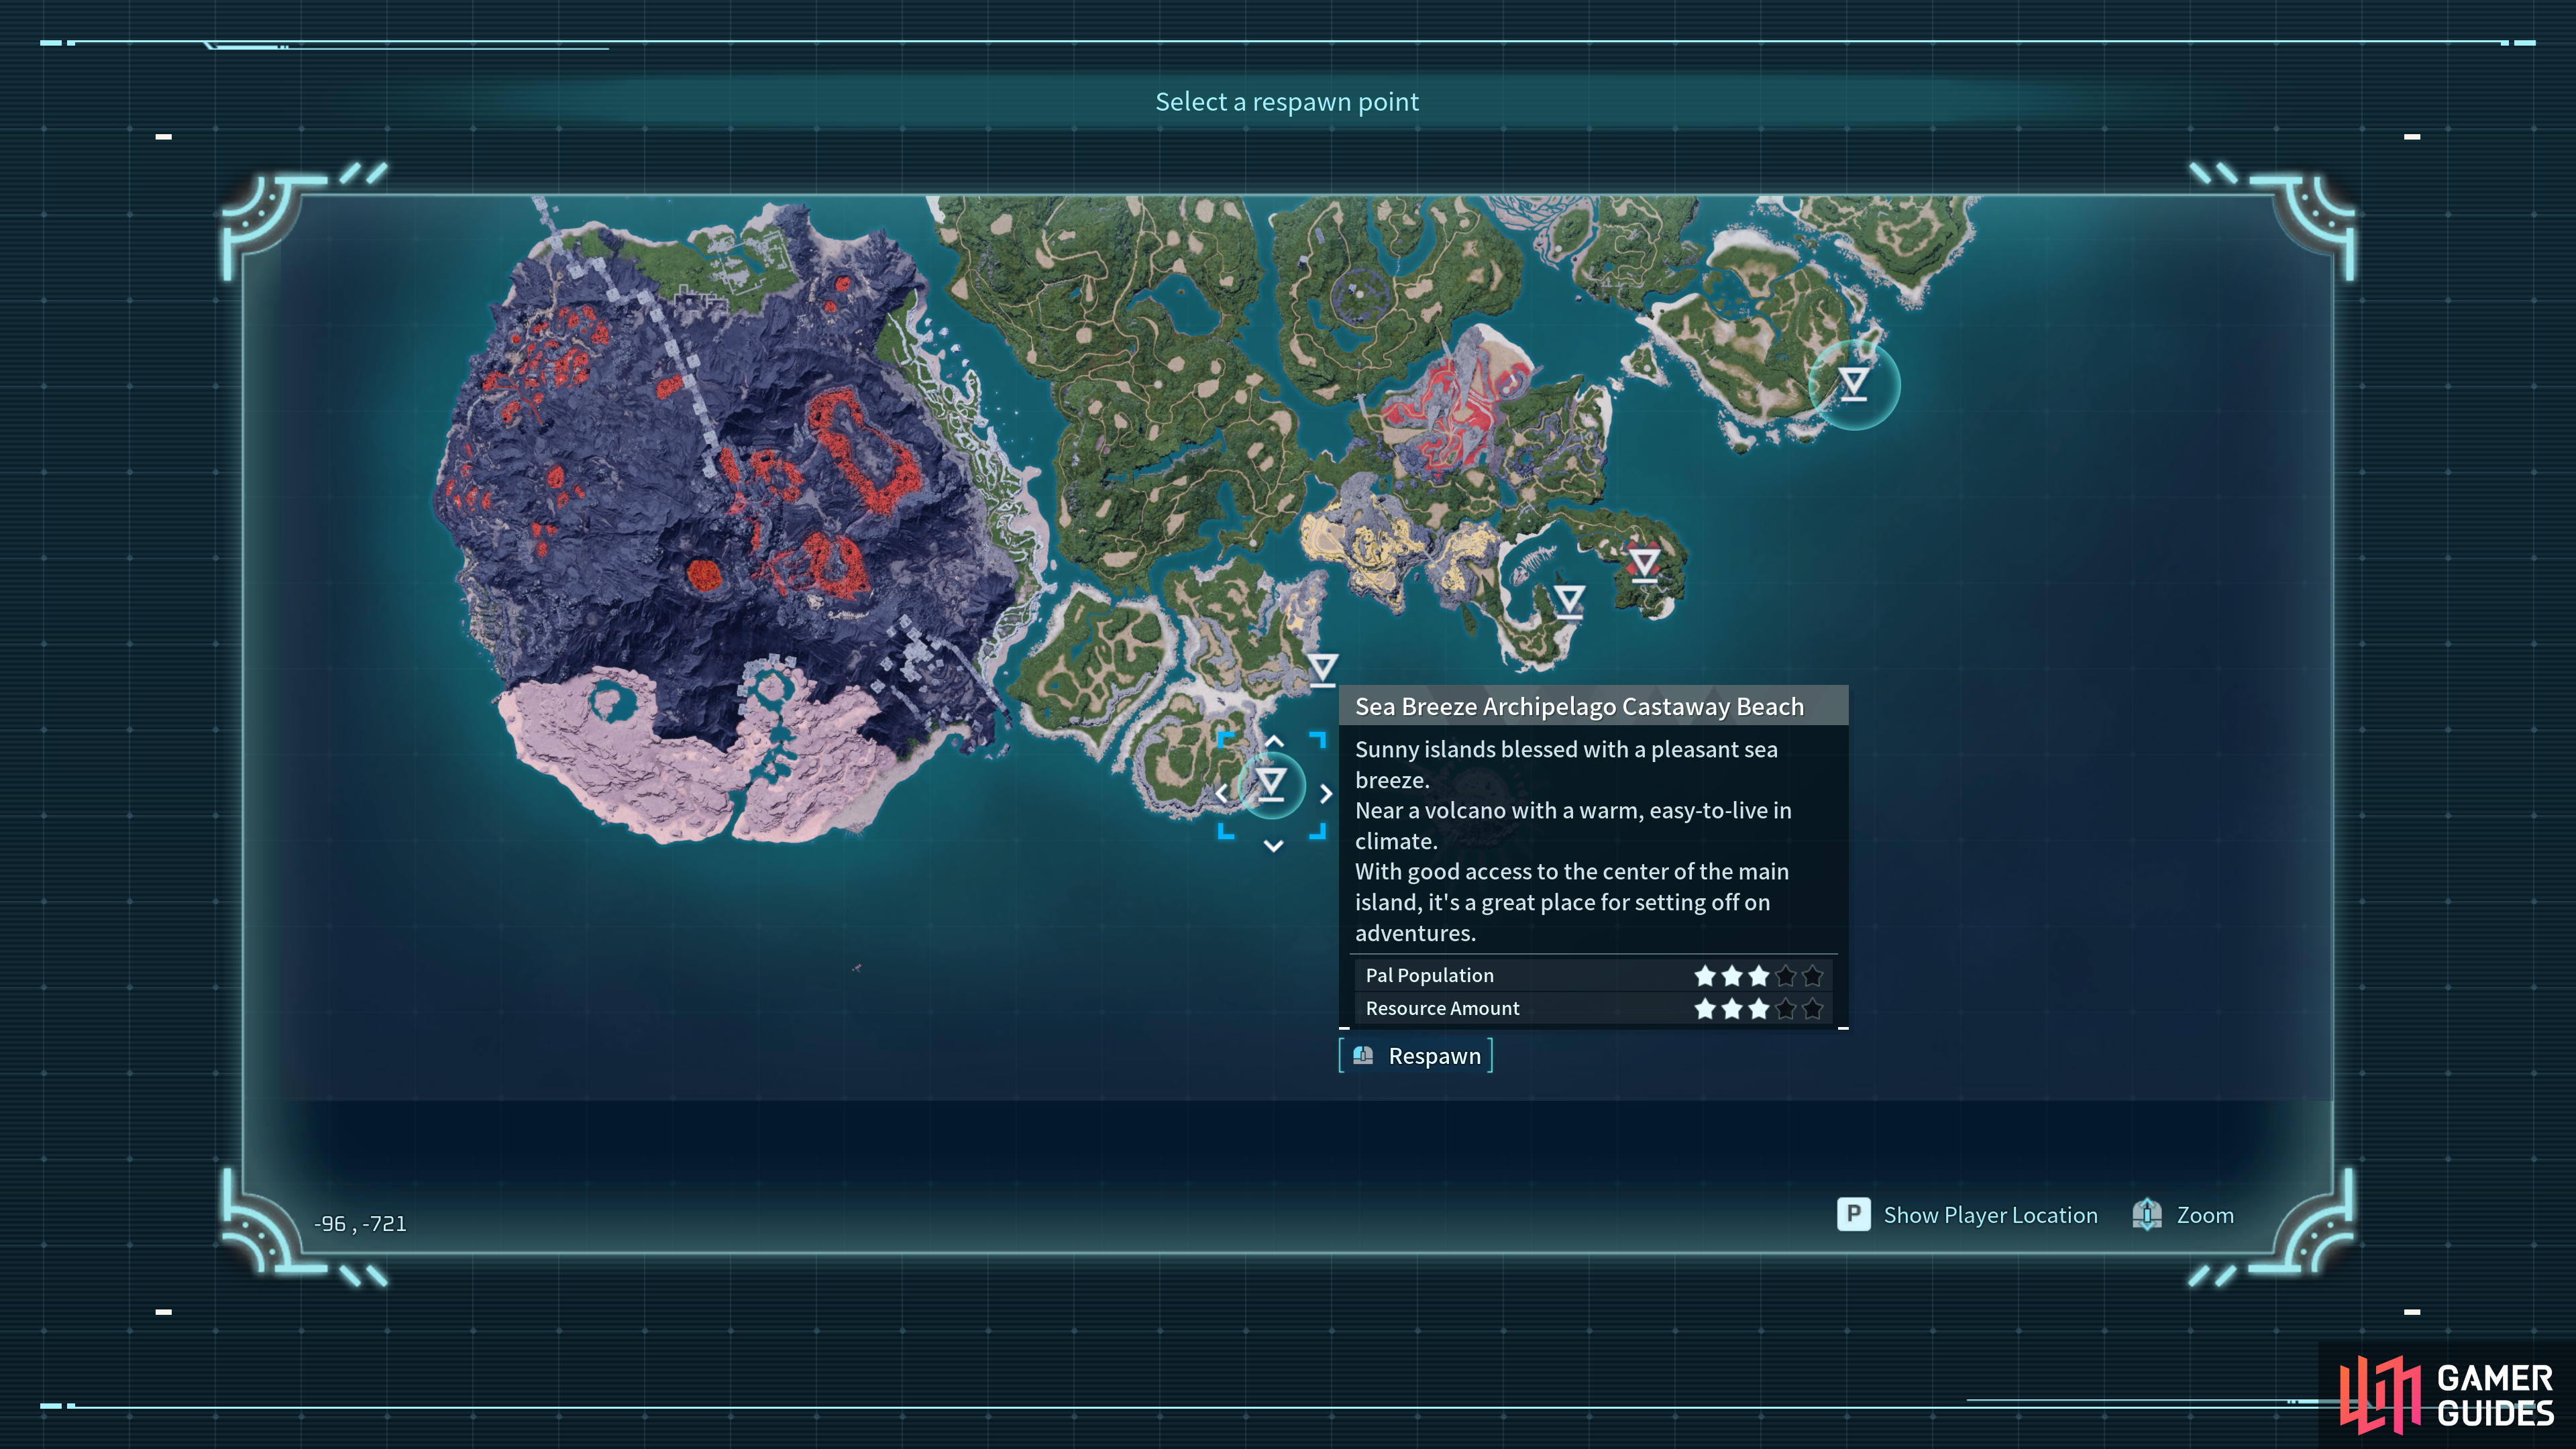
Task: Click the '-96 , -721' coordinates readout
Action: click(x=360, y=1224)
